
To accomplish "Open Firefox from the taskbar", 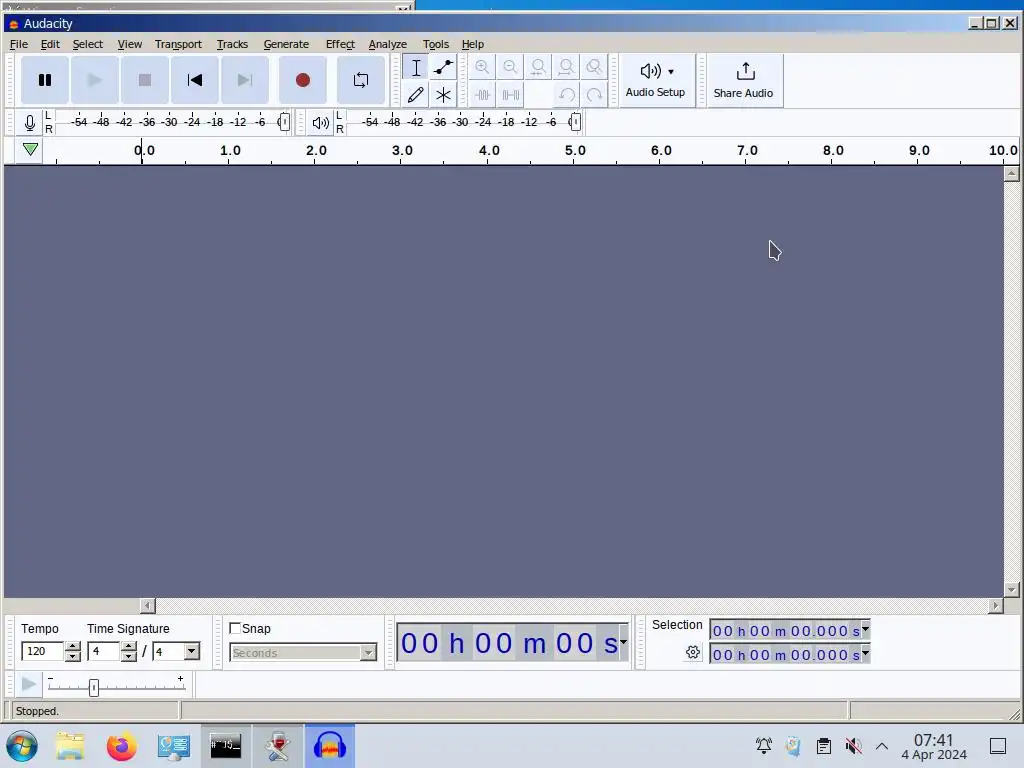I will (121, 746).
